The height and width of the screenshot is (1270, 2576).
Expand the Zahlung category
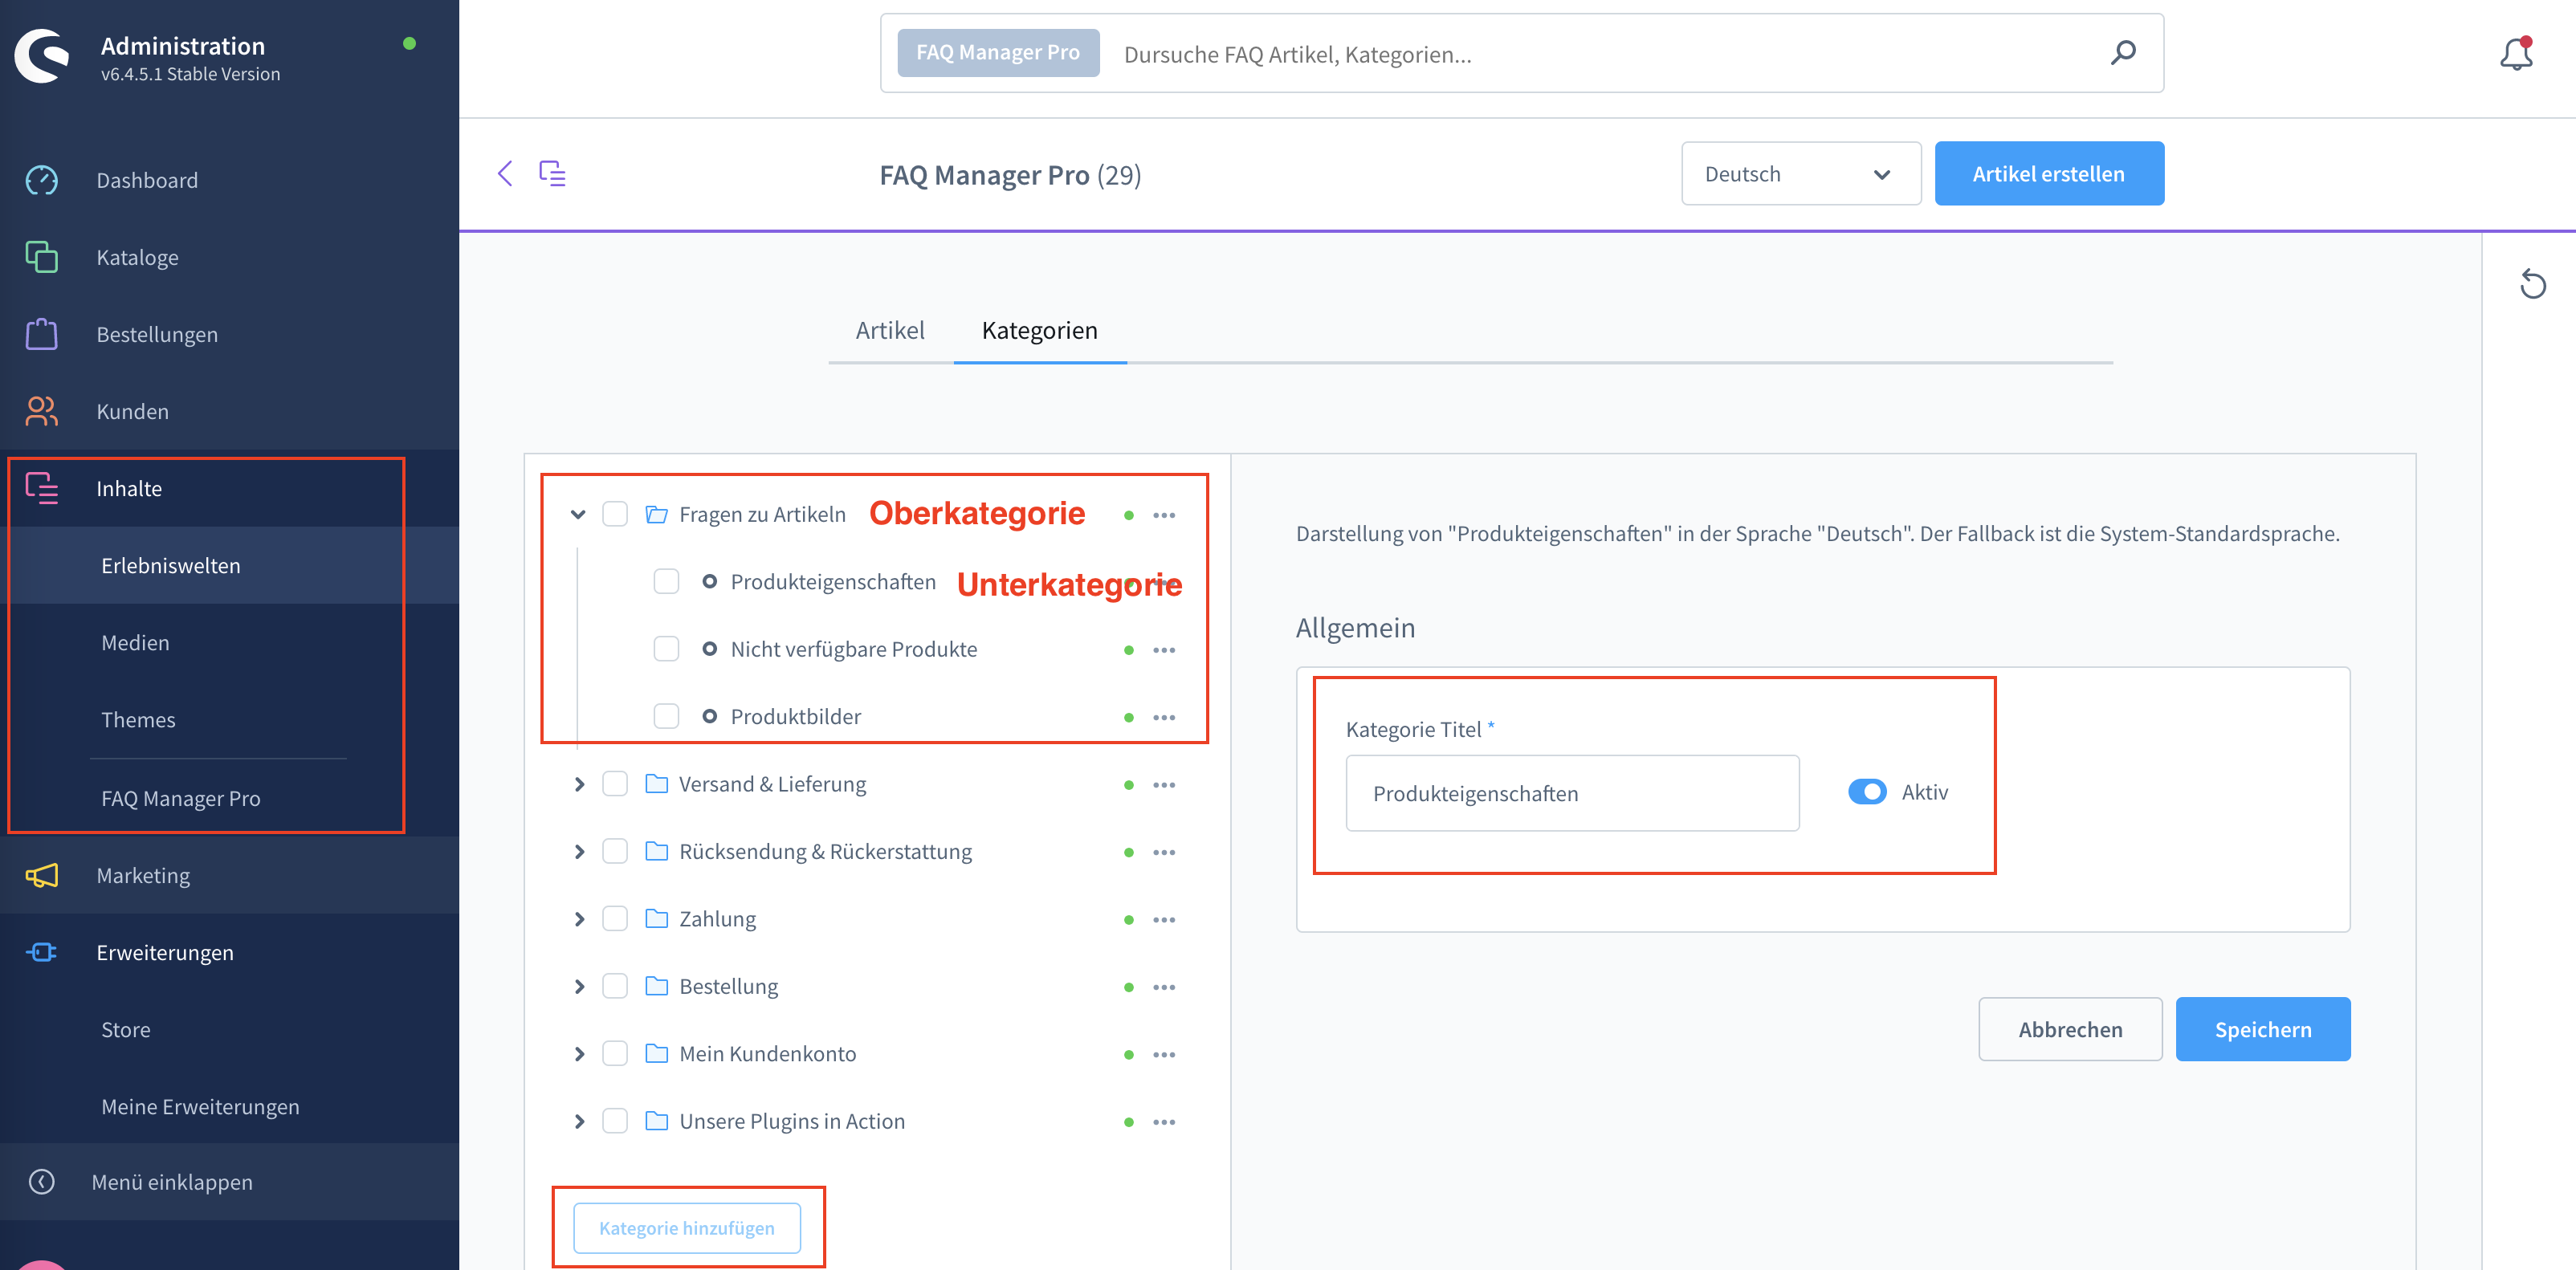(579, 919)
